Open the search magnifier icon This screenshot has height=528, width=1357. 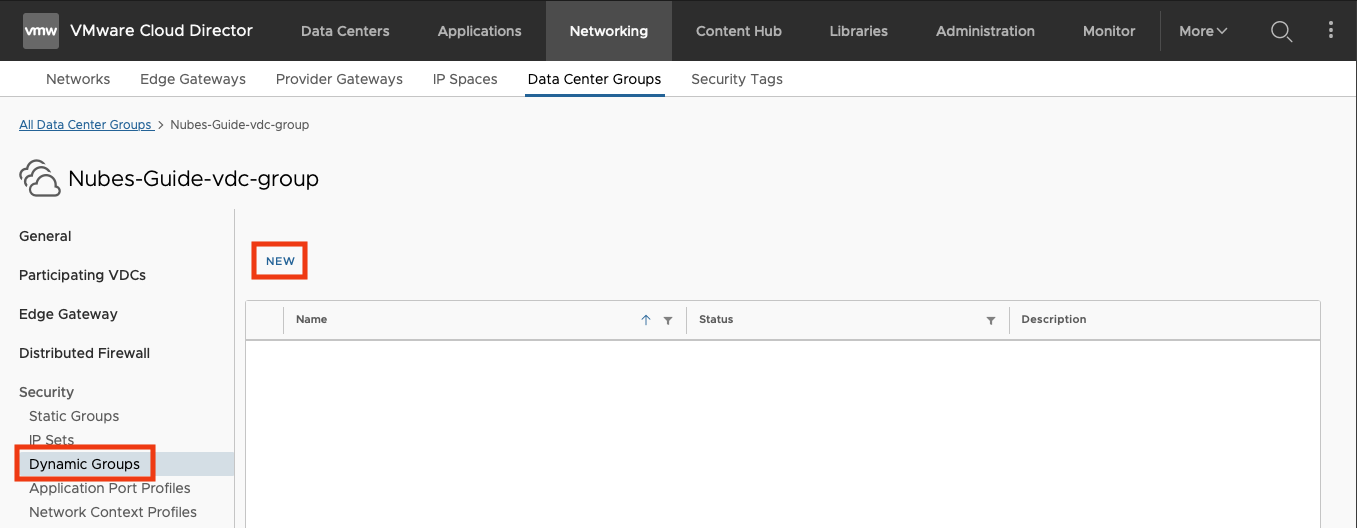[1281, 31]
